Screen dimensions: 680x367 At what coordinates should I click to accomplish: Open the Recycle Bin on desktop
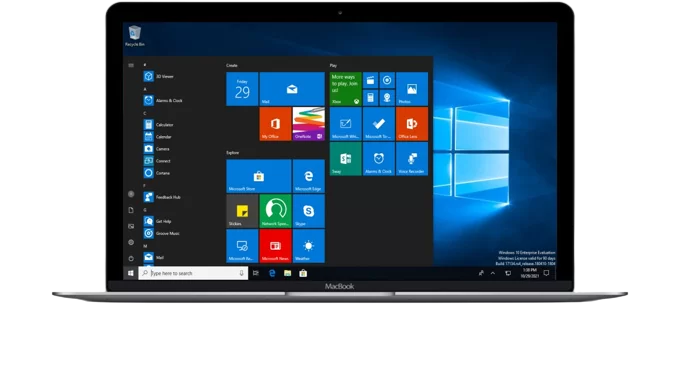(x=134, y=36)
